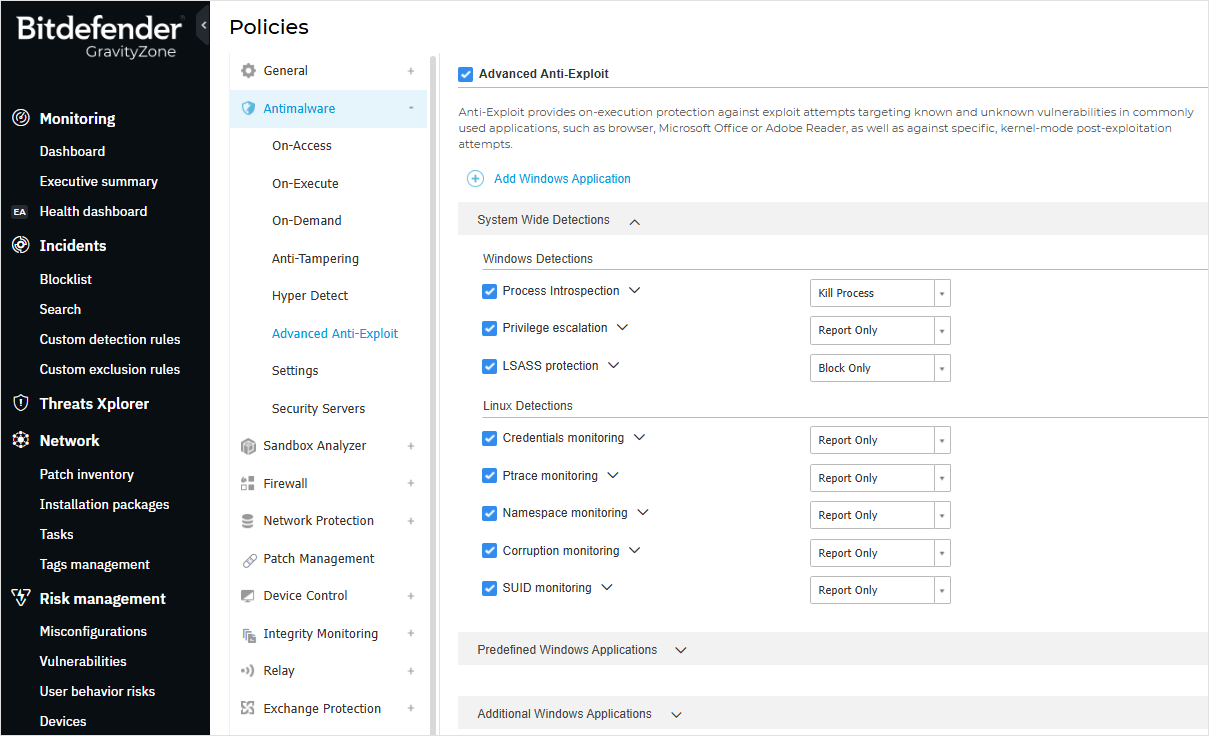
Task: Open the On-Execute settings page
Action: click(x=305, y=184)
